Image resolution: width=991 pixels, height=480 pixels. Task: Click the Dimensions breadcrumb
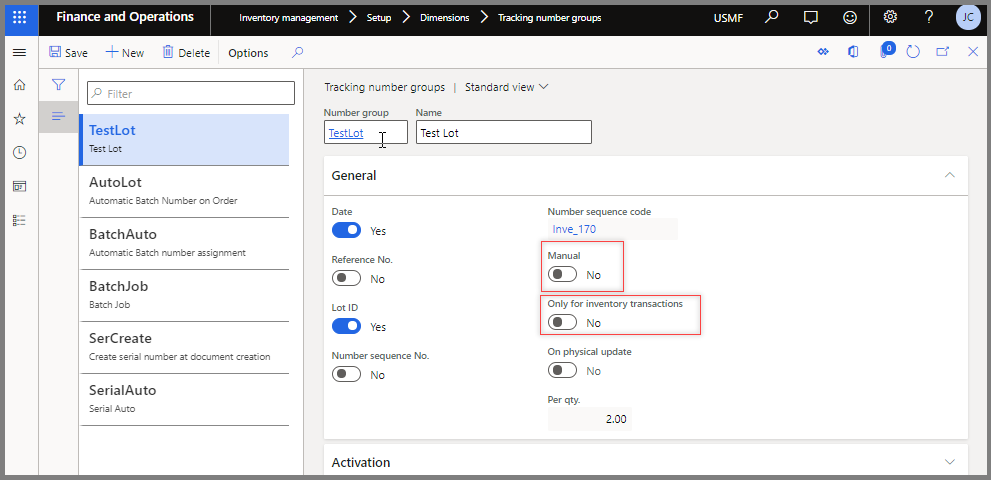click(444, 18)
